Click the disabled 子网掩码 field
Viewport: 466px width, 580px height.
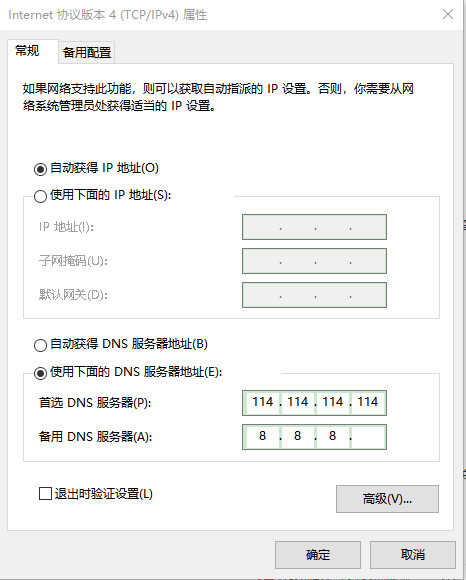(x=314, y=261)
